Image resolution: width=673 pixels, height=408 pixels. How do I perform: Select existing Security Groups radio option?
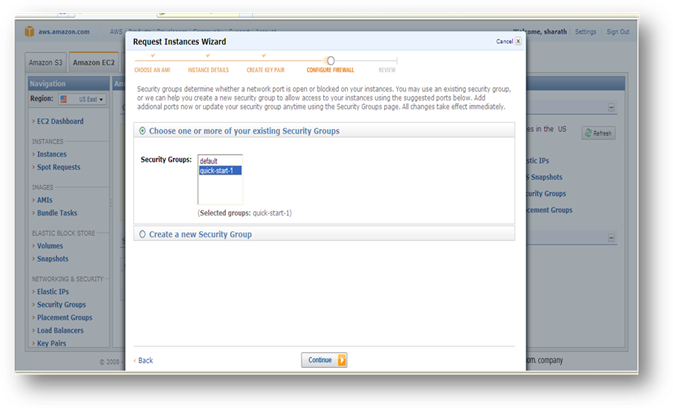pos(142,131)
